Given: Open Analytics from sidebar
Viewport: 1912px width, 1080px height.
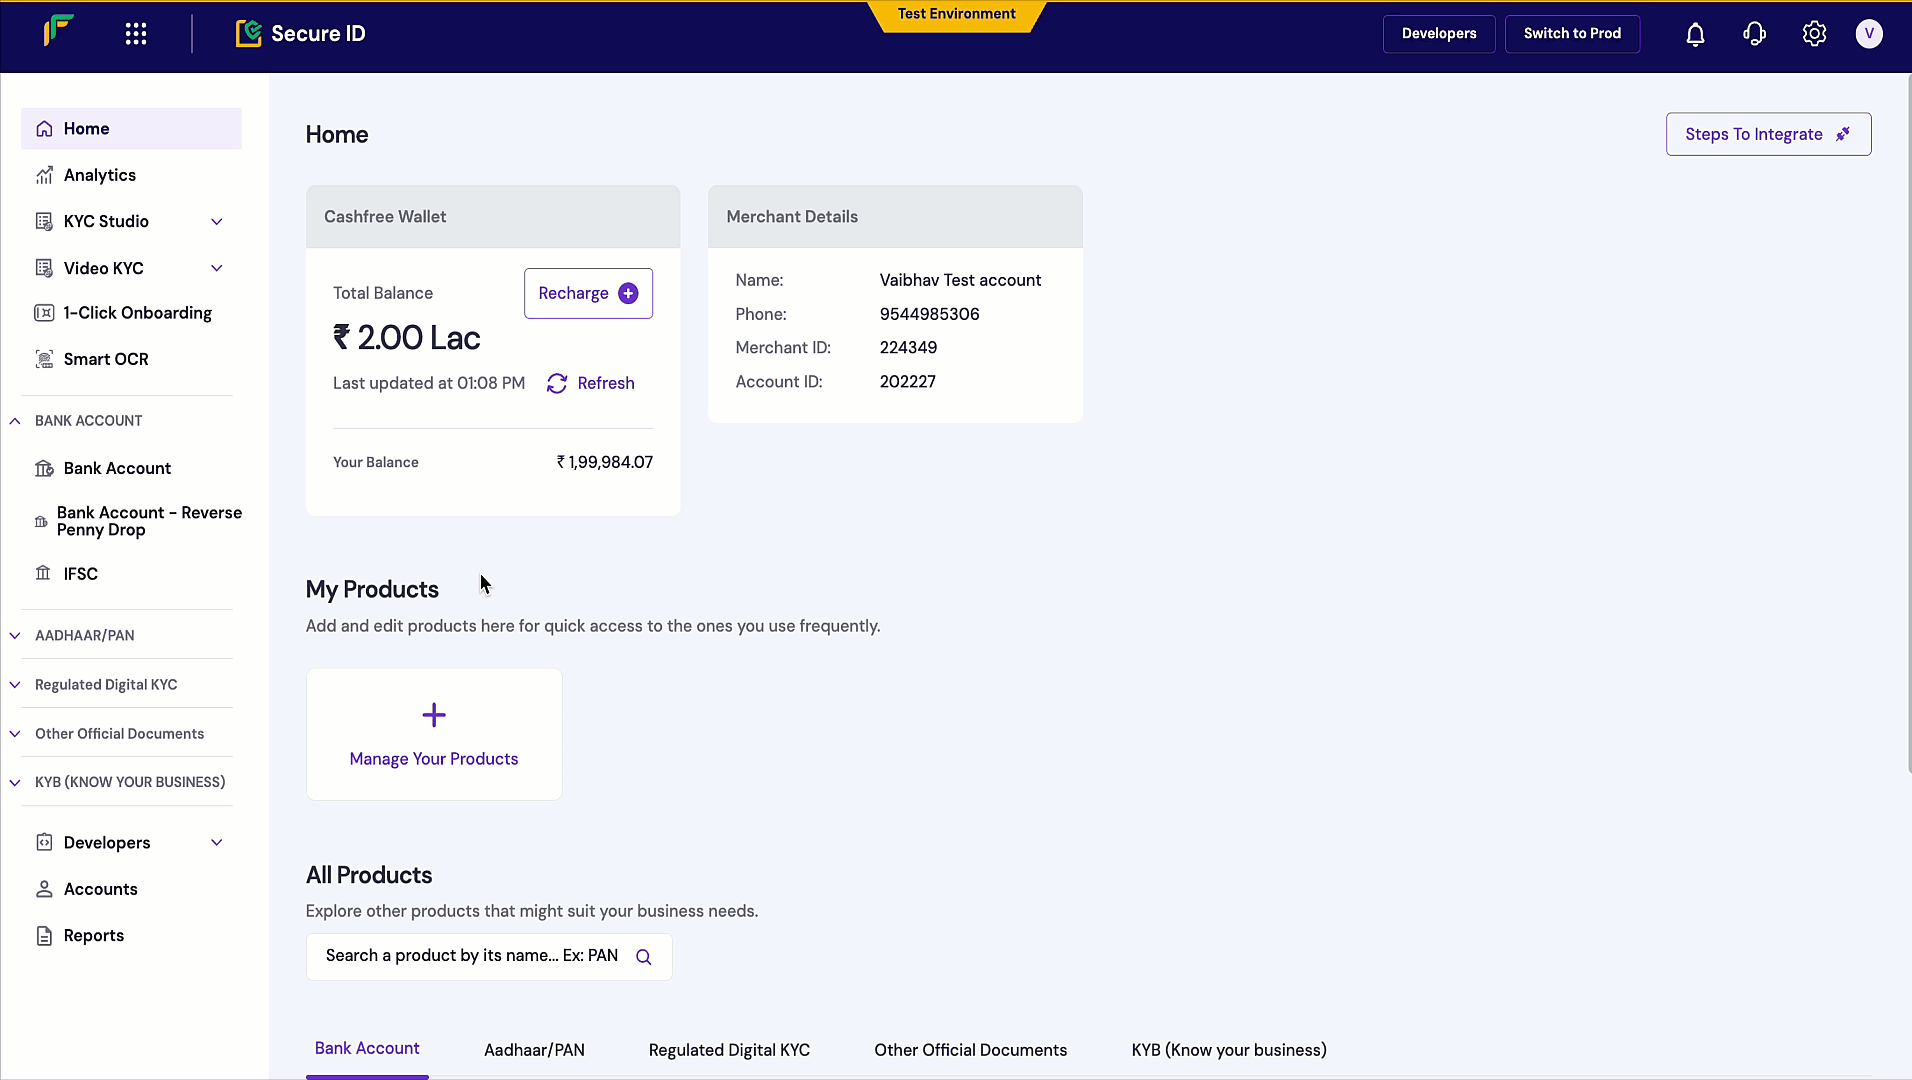Looking at the screenshot, I should point(131,175).
